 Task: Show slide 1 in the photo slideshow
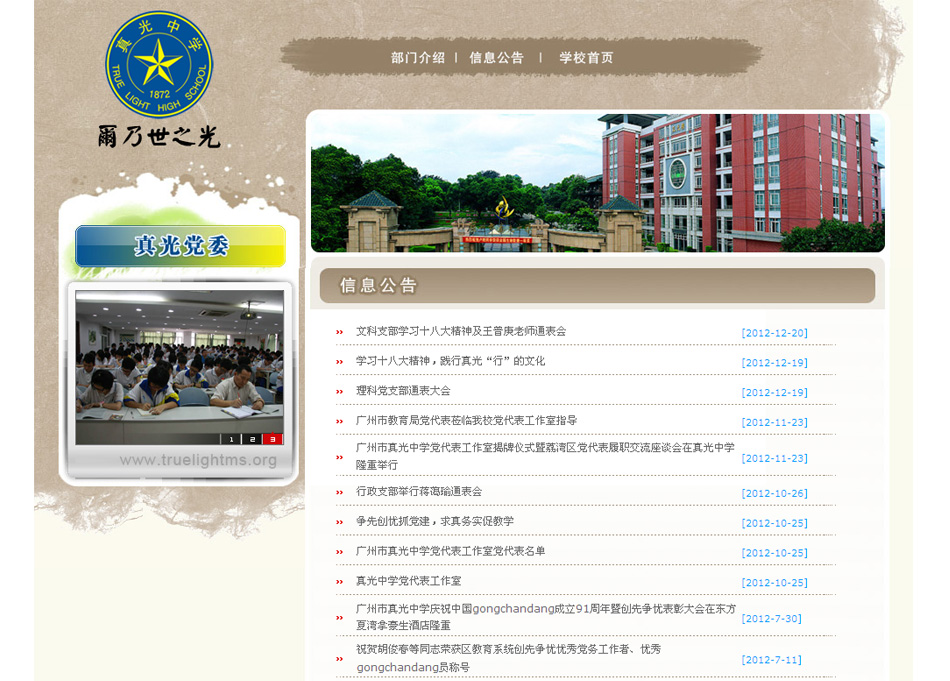pos(231,439)
